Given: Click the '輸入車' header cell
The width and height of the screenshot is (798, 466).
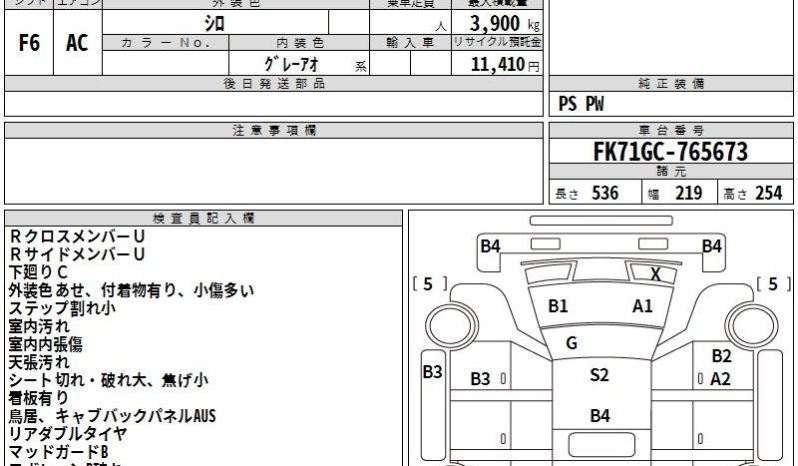Looking at the screenshot, I should [x=410, y=43].
